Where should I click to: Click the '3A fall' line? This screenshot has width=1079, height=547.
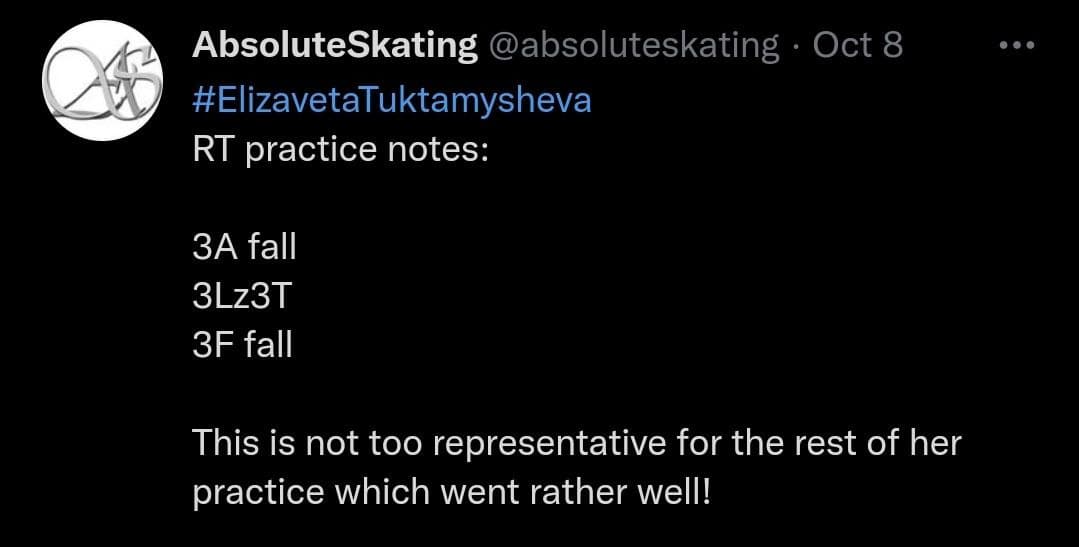(244, 248)
